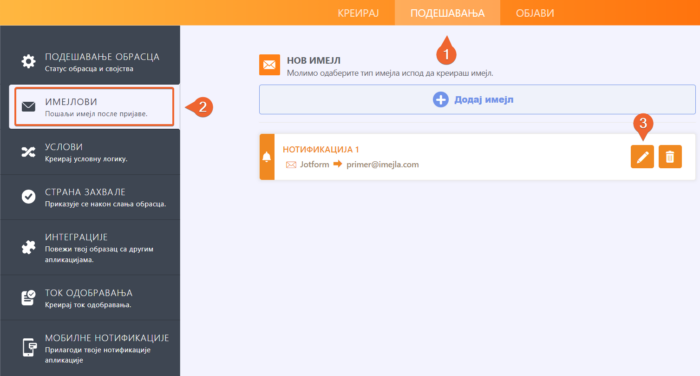This screenshot has width=700, height=376.
Task: Open Услови in the sidebar
Action: tap(90, 152)
